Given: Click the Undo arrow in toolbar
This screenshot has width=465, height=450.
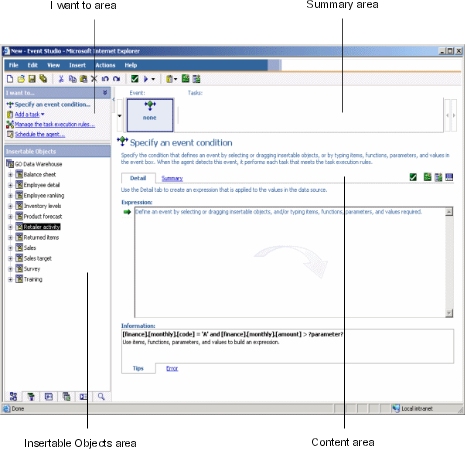Looking at the screenshot, I should coord(105,79).
